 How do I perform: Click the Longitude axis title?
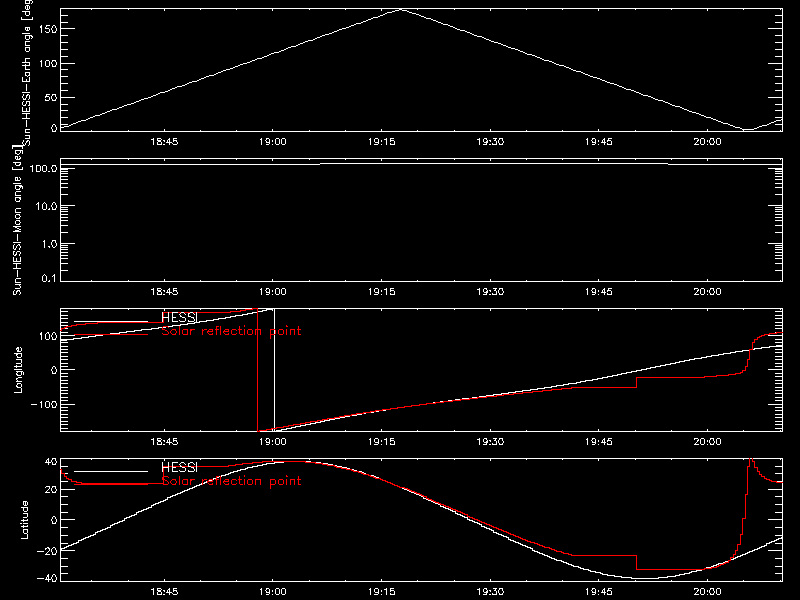18,370
